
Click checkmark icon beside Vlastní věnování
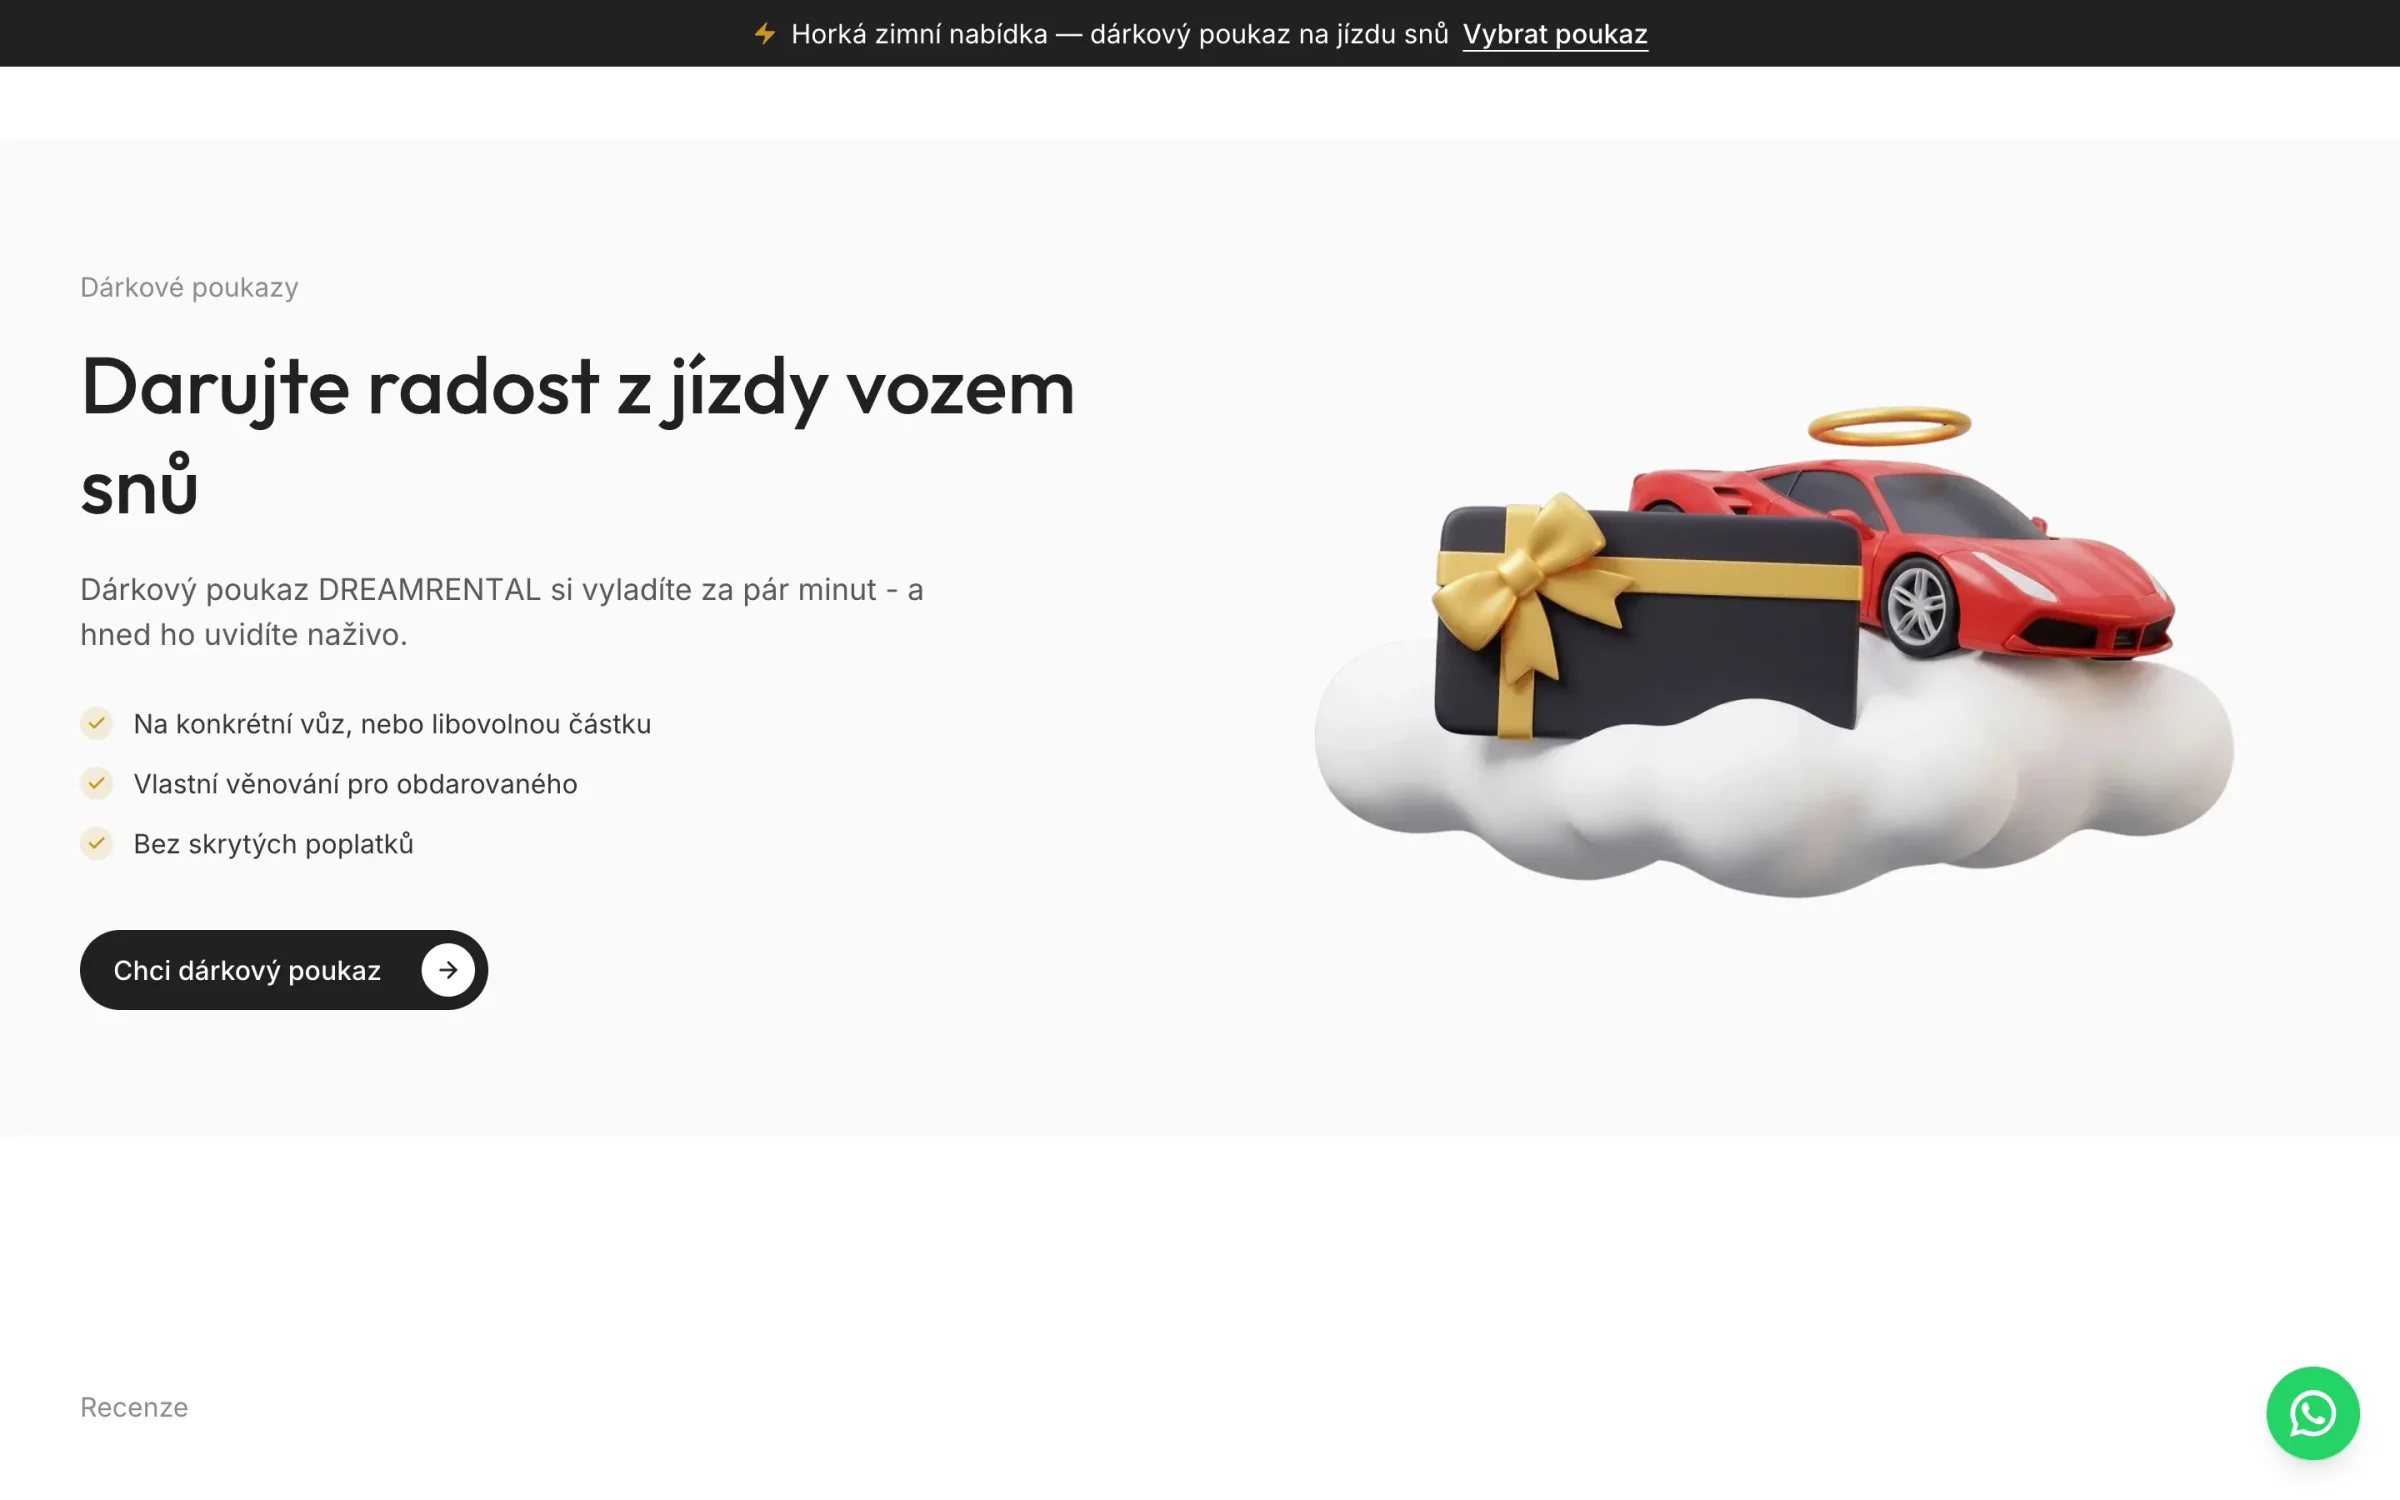pyautogui.click(x=97, y=783)
